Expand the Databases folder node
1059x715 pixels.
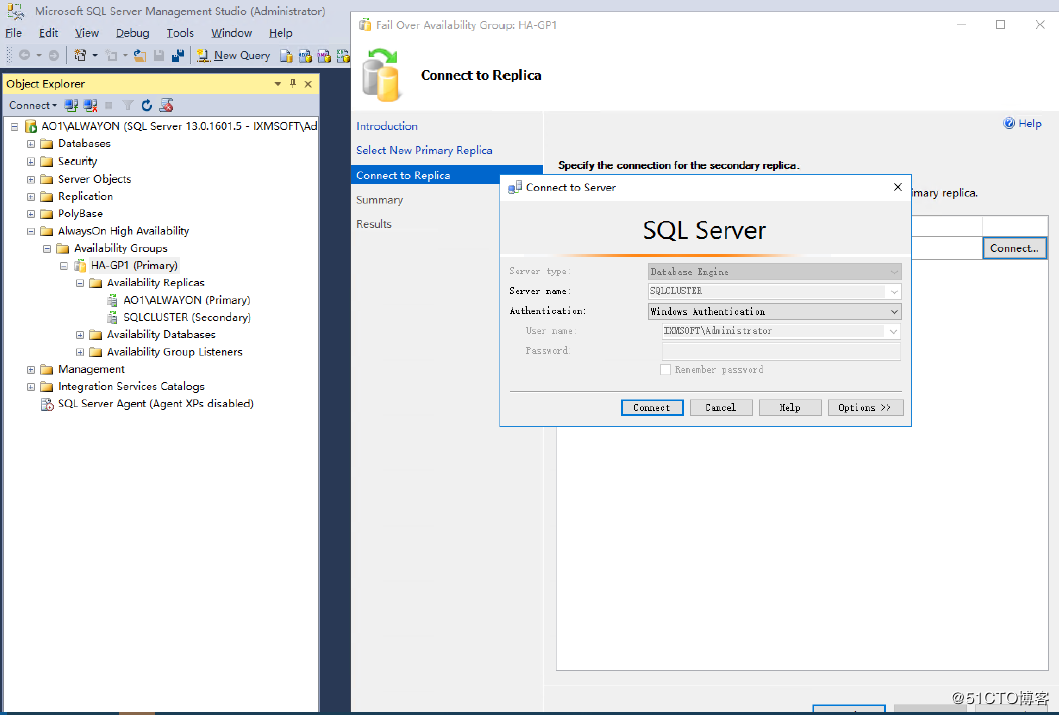30,144
